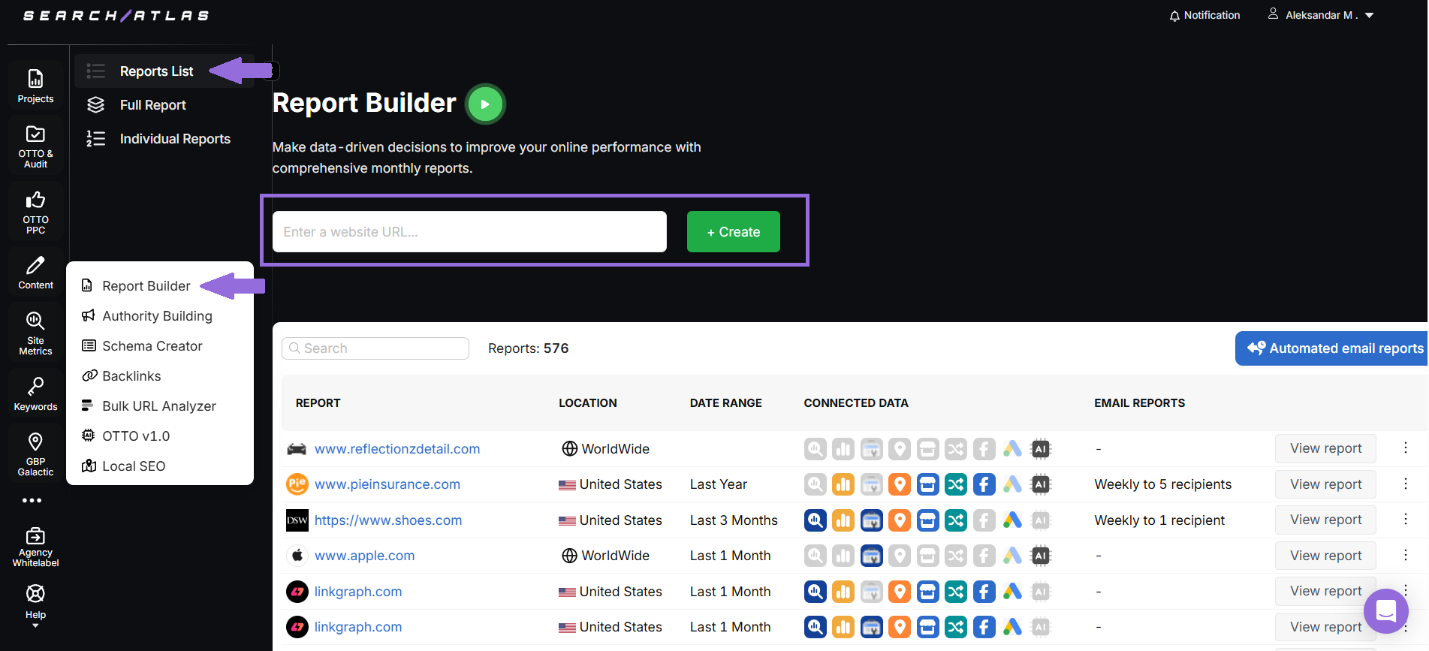Open the purple chat widget

click(1385, 611)
